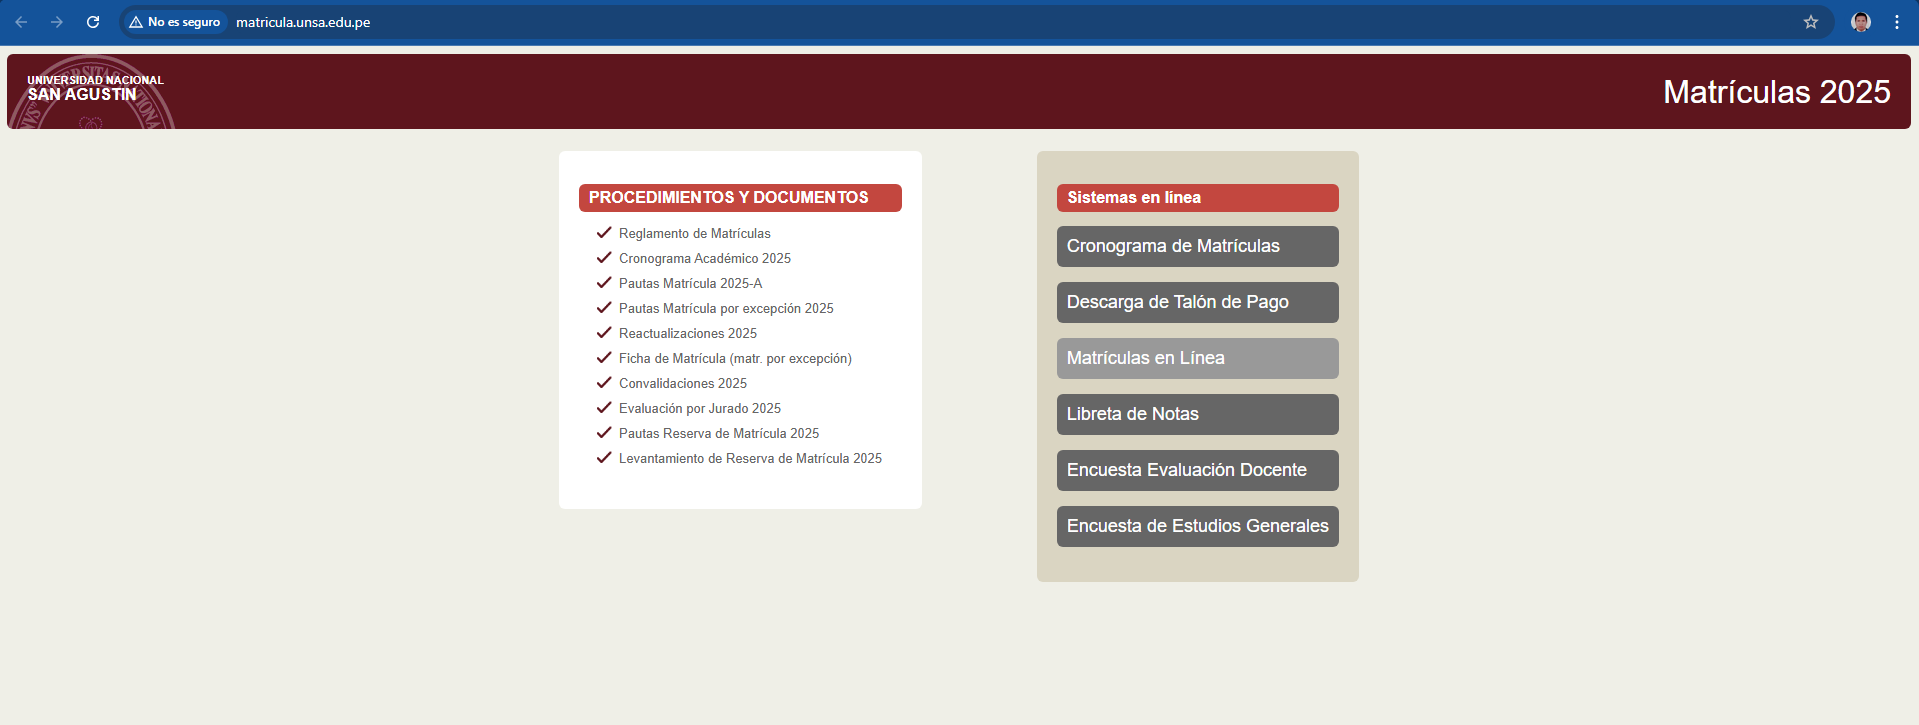
Task: Click the browser back arrow
Action: (21, 22)
